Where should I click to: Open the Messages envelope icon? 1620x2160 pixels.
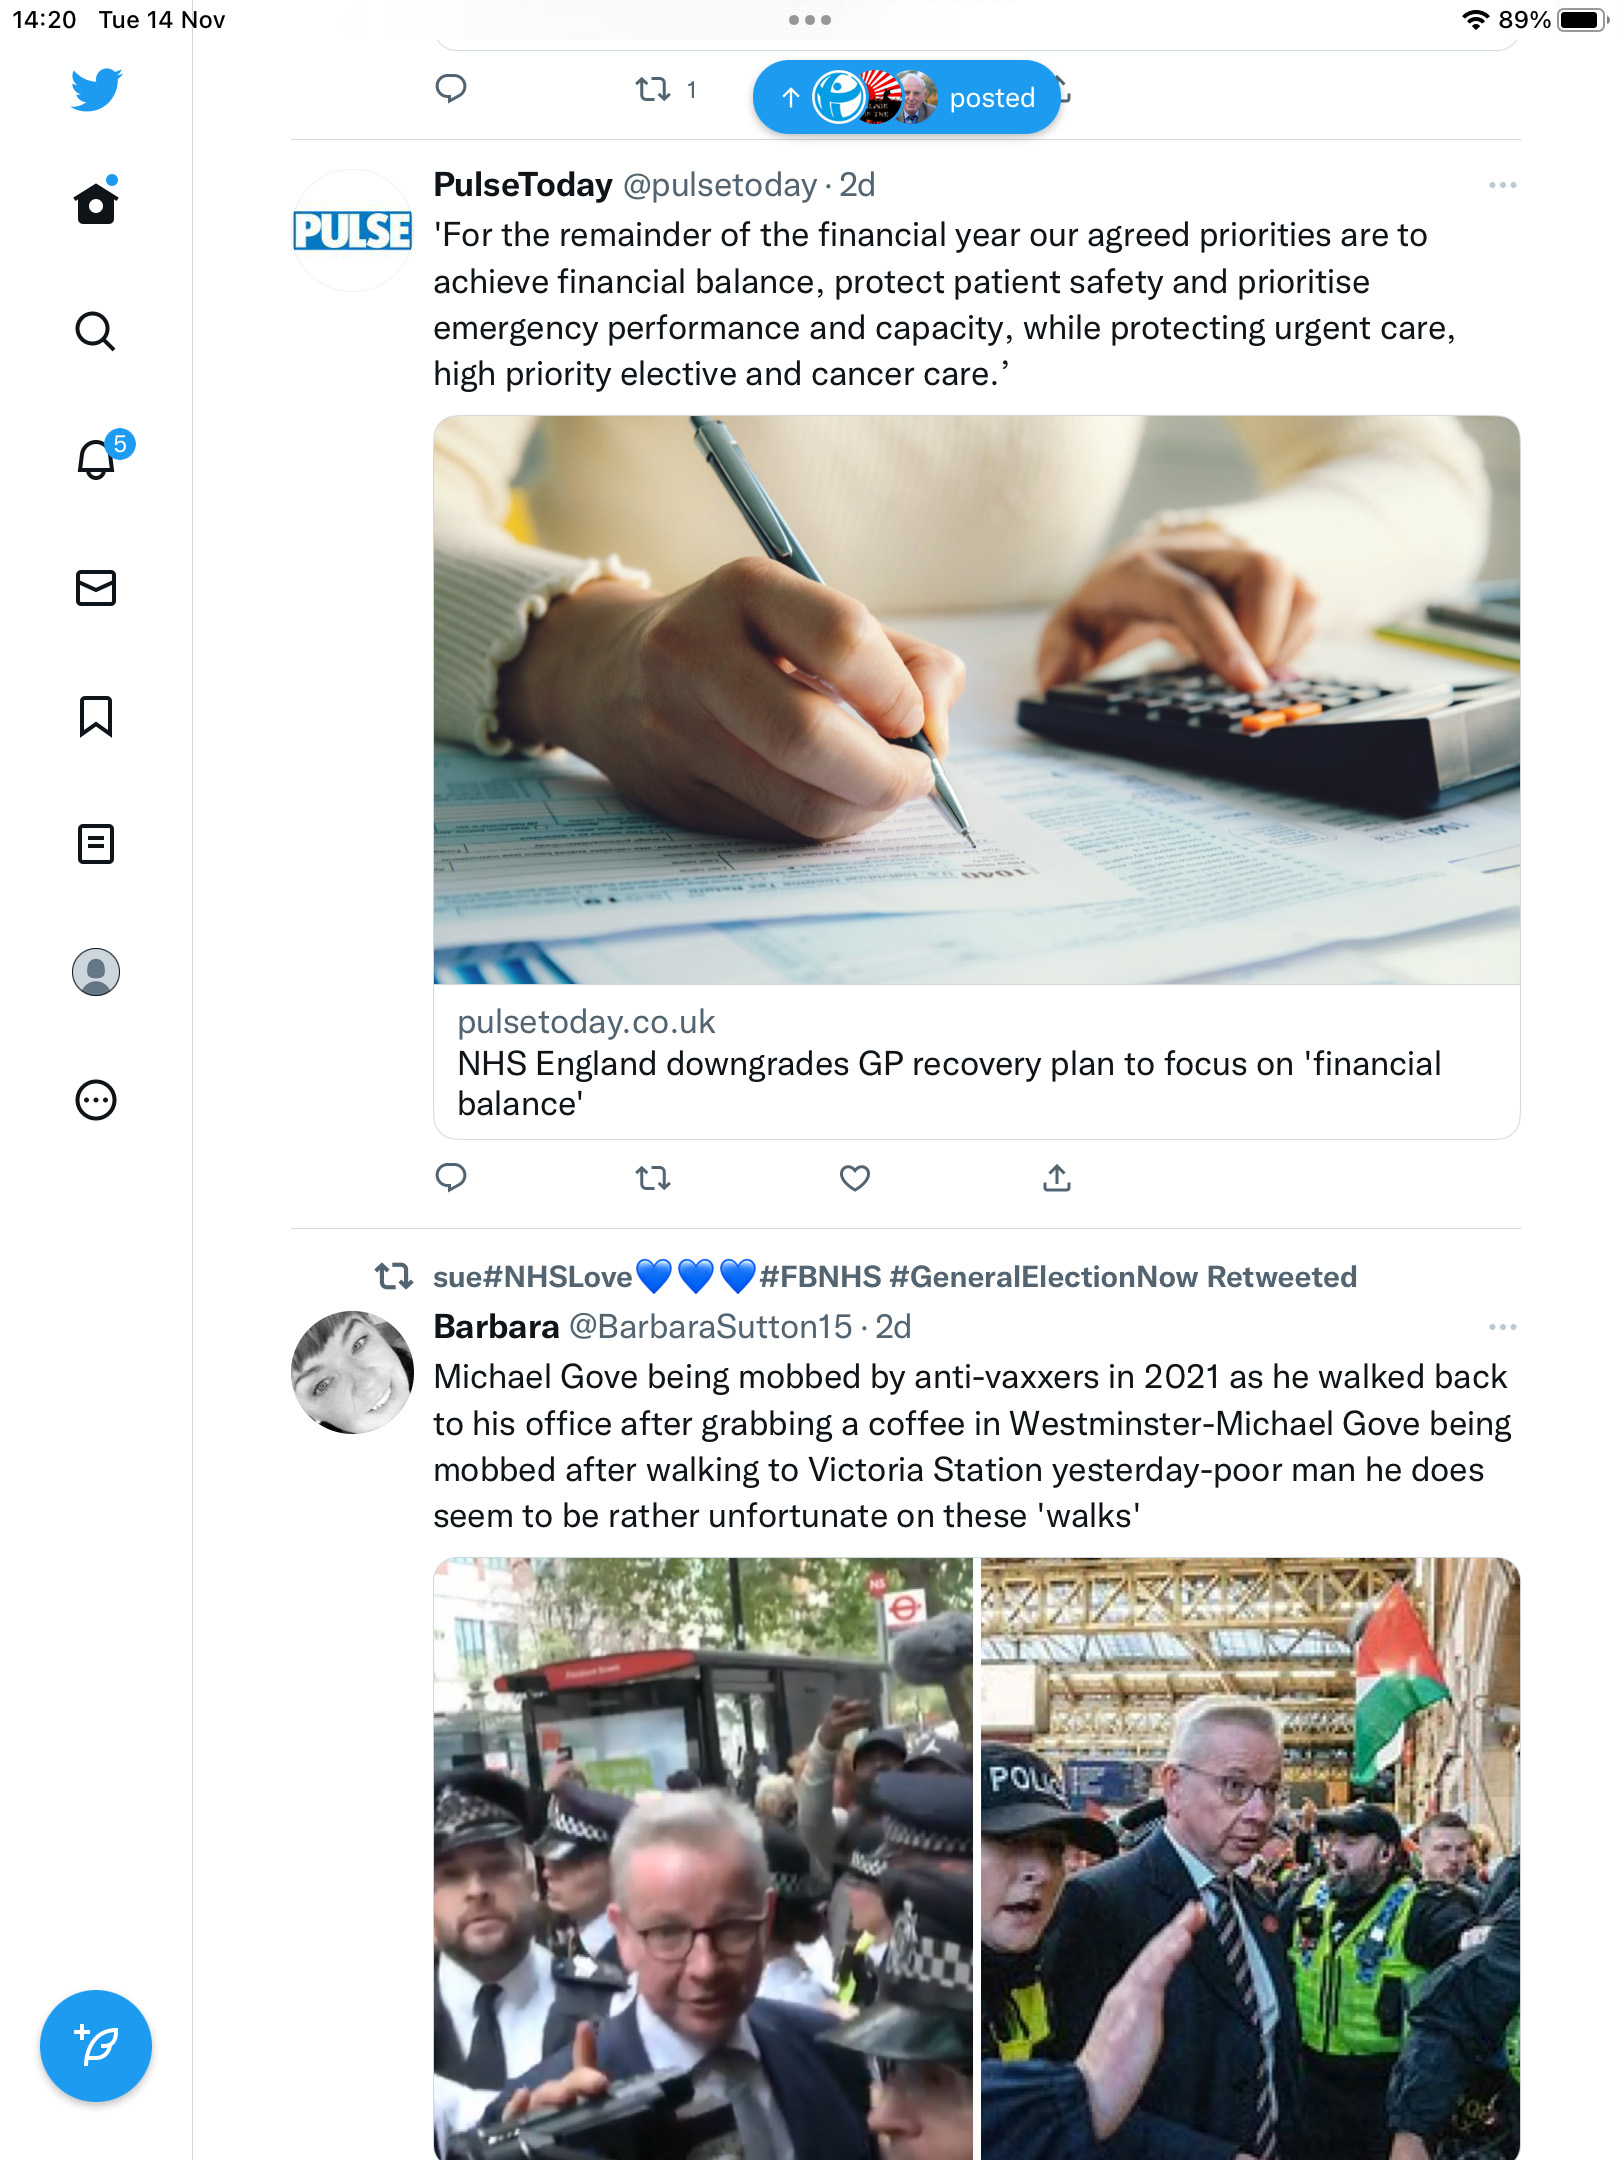pyautogui.click(x=96, y=588)
